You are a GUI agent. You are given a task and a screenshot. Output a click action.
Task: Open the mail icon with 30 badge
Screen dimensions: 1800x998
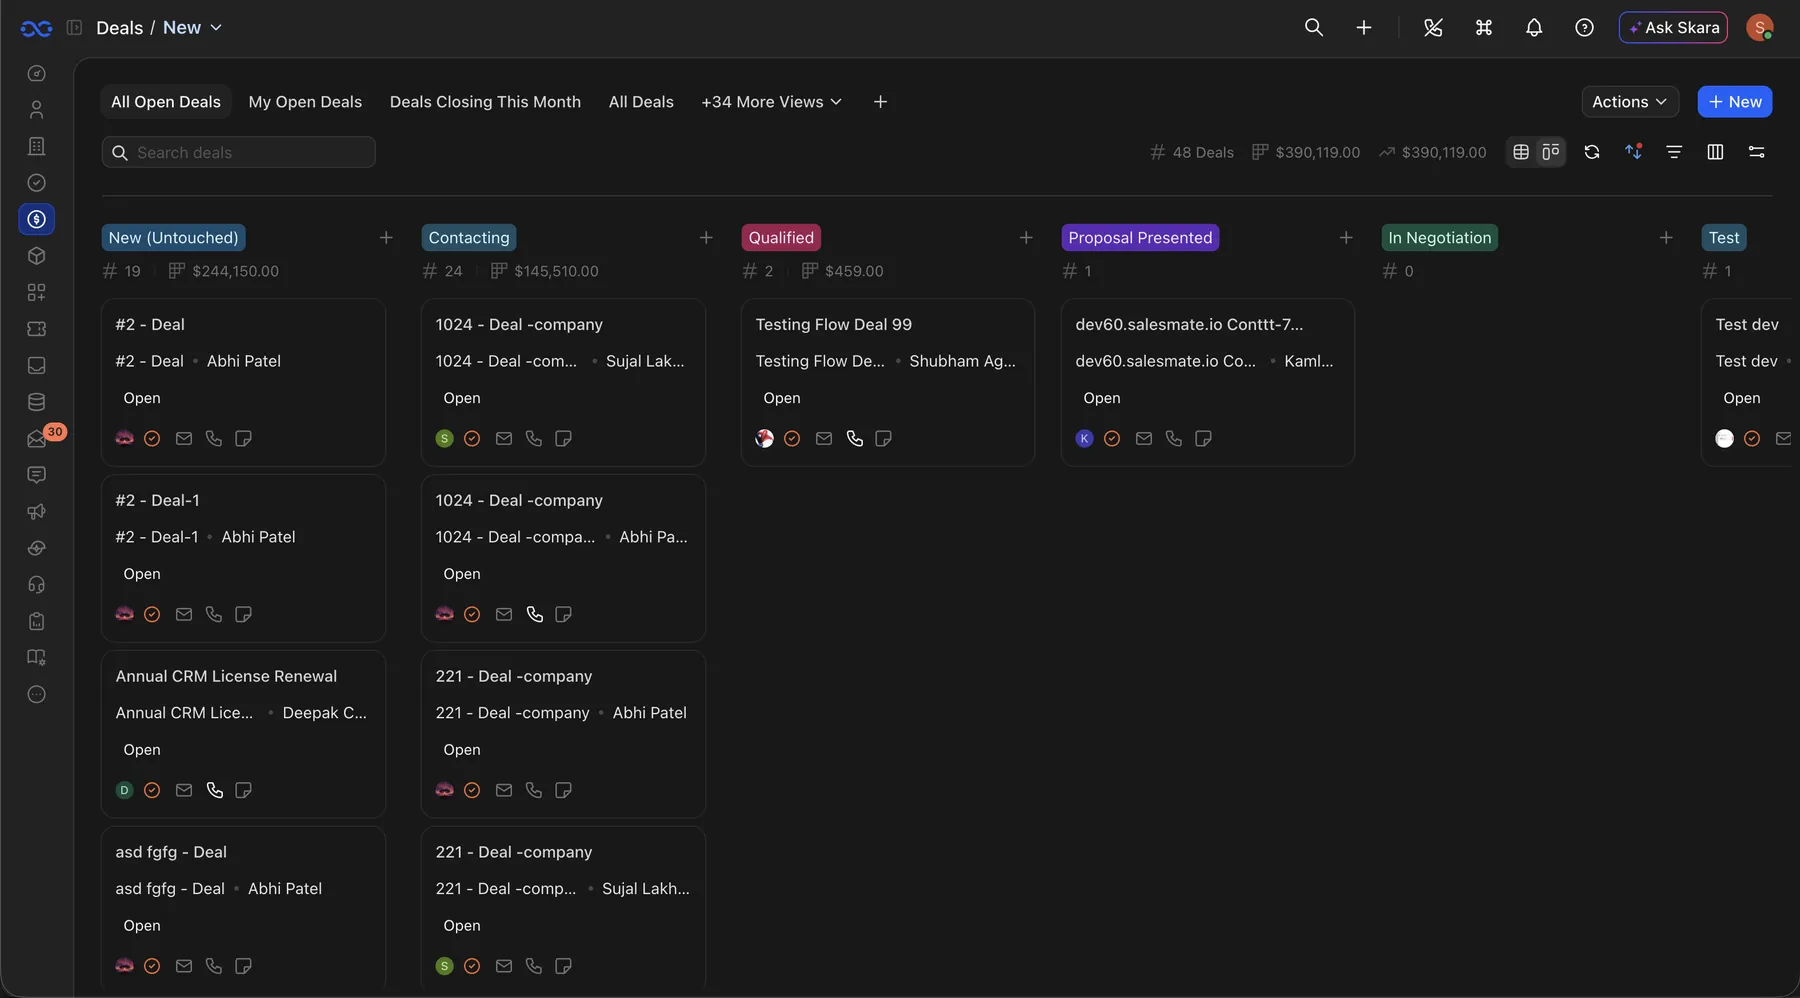[x=38, y=438]
